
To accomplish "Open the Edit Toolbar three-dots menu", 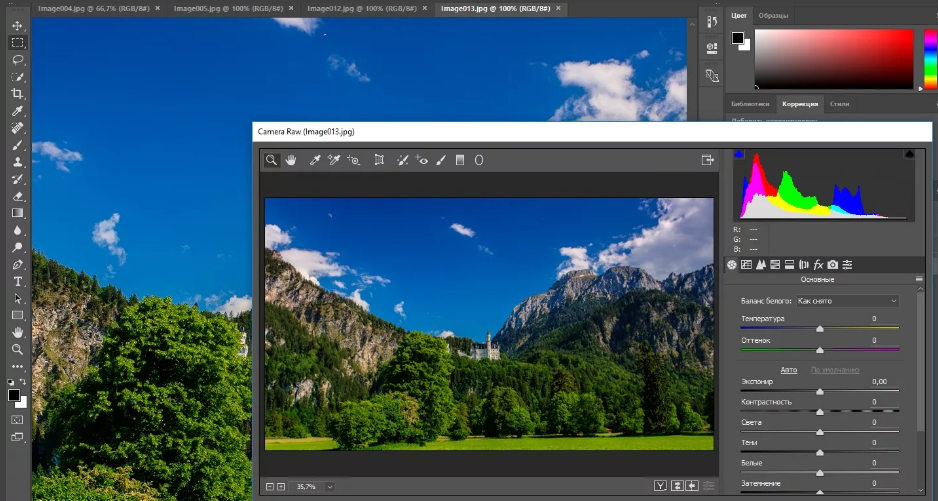I will tap(17, 366).
